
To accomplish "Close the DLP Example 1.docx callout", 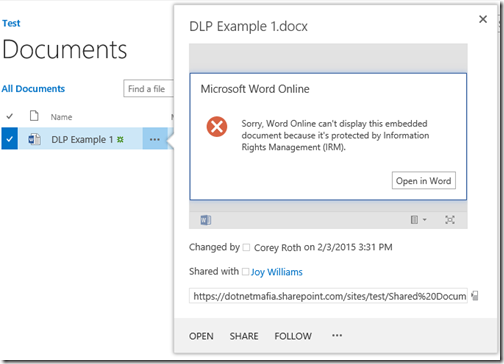I will pos(483,19).
